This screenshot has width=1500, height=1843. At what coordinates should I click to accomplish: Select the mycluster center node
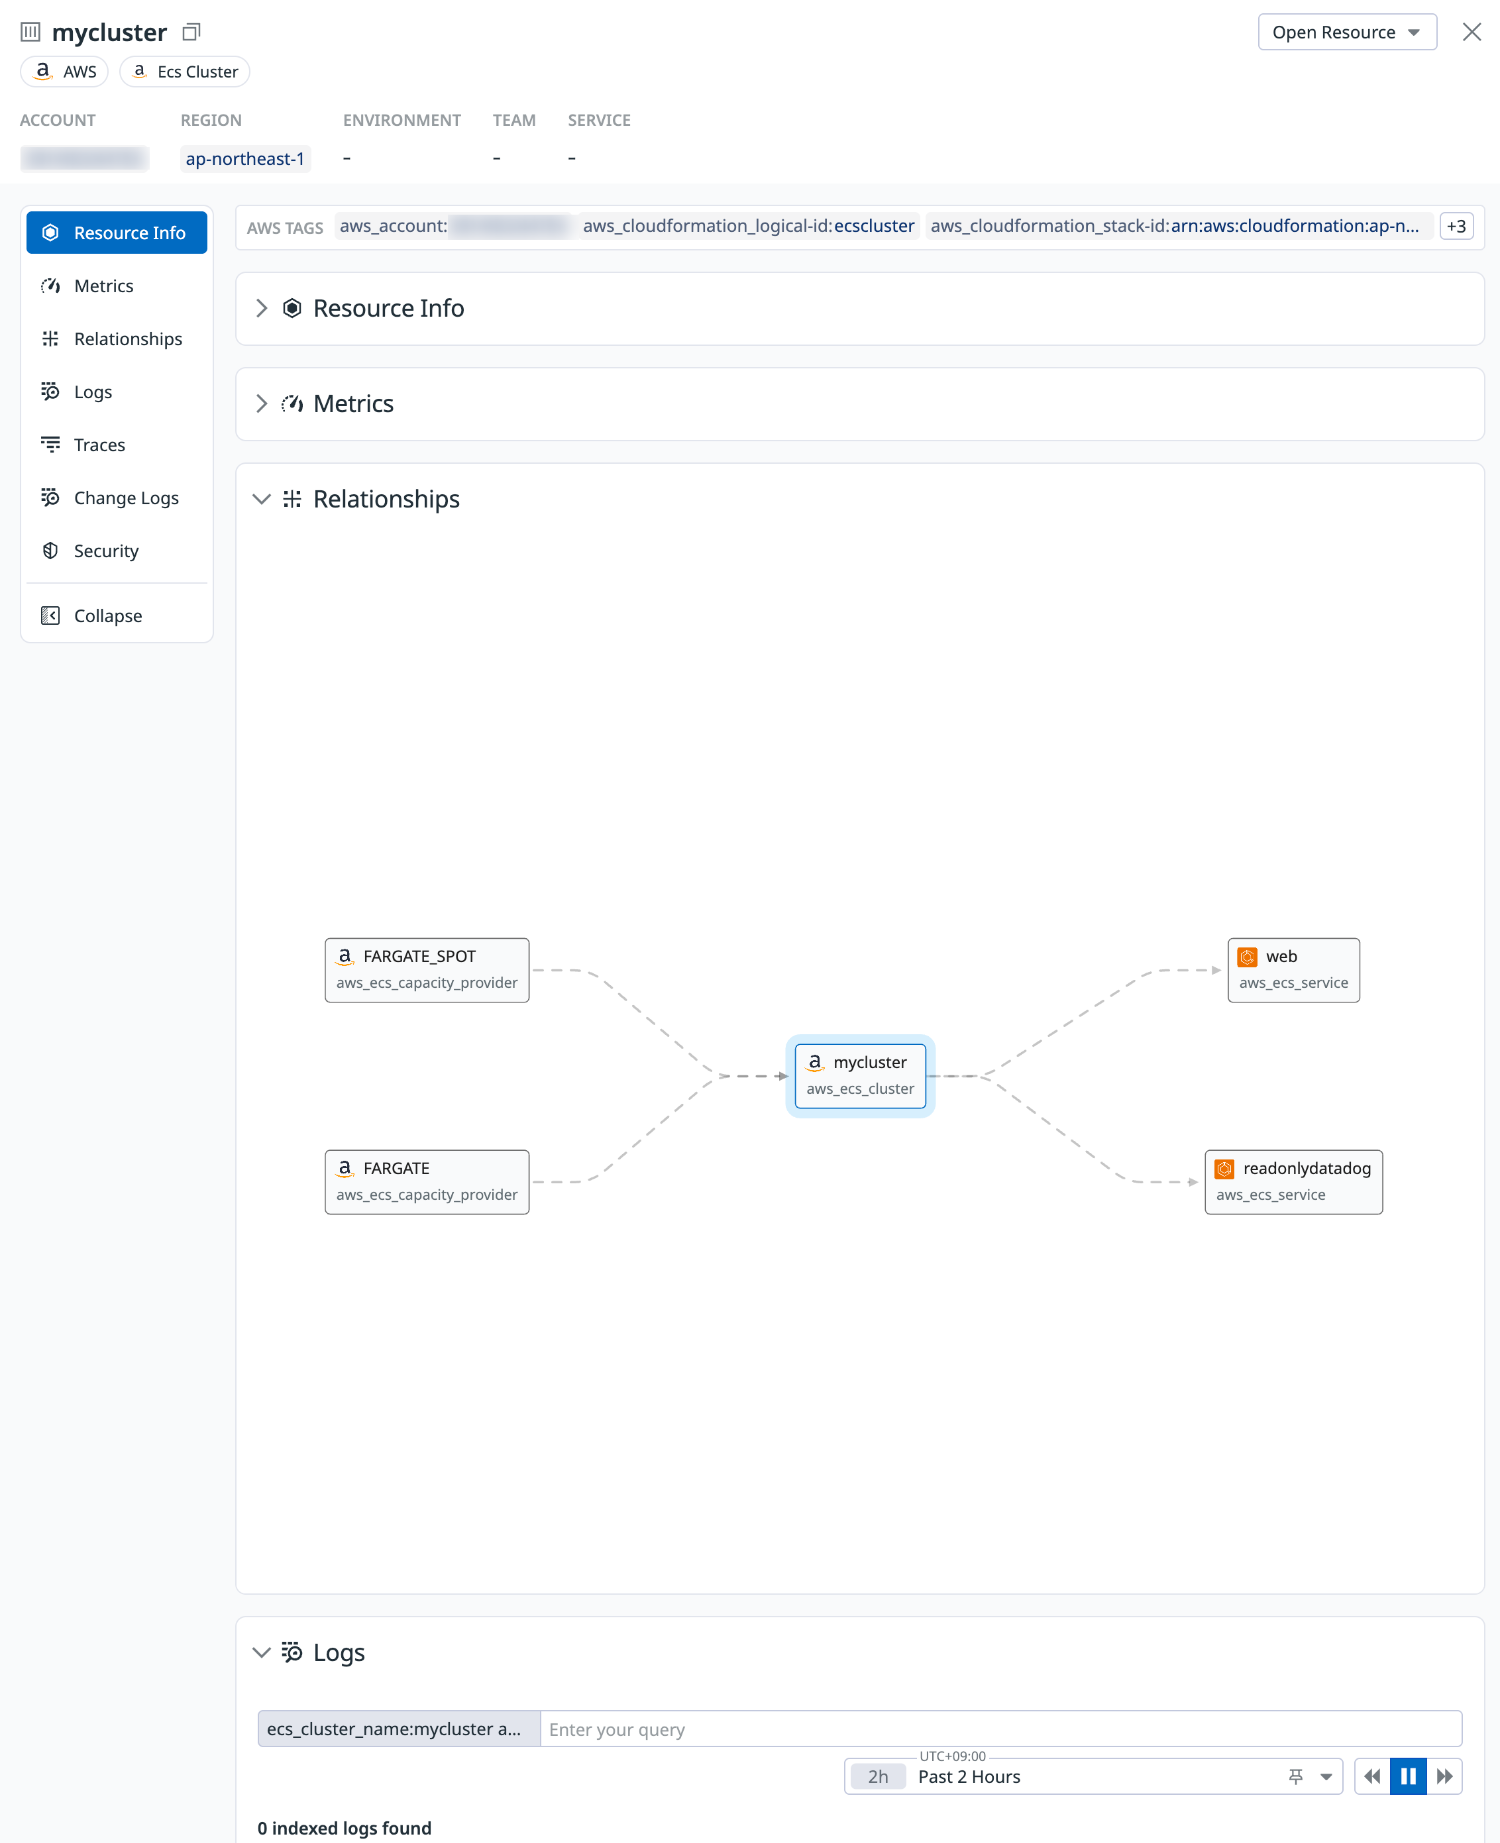[x=861, y=1076]
